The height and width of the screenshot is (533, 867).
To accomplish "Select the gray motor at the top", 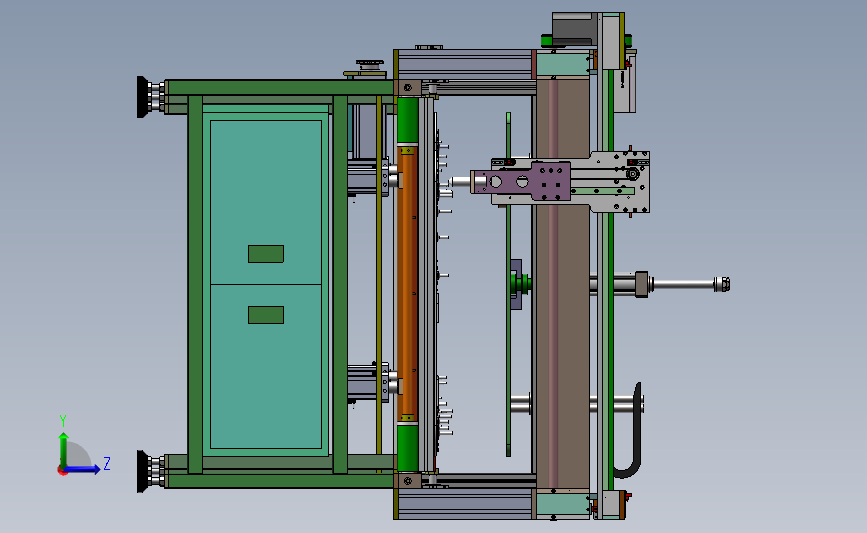I will coord(574,29).
